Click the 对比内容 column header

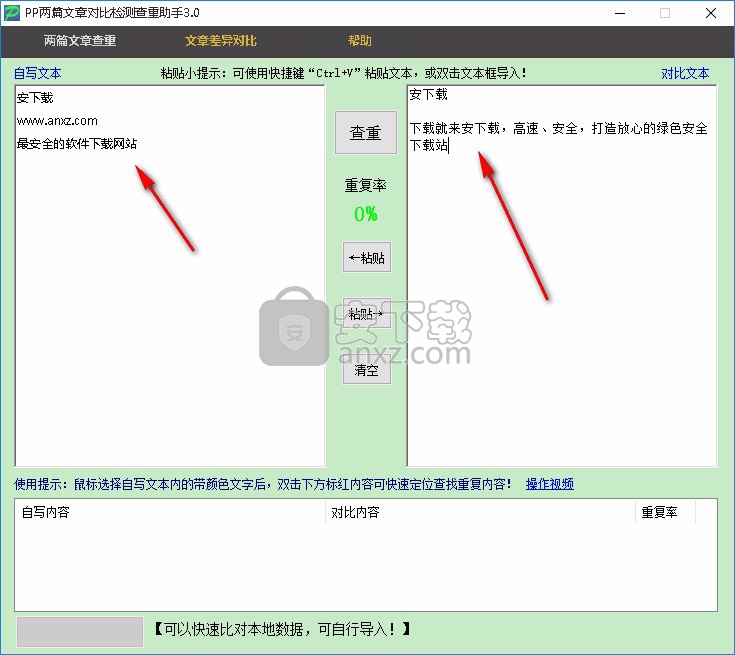point(480,512)
